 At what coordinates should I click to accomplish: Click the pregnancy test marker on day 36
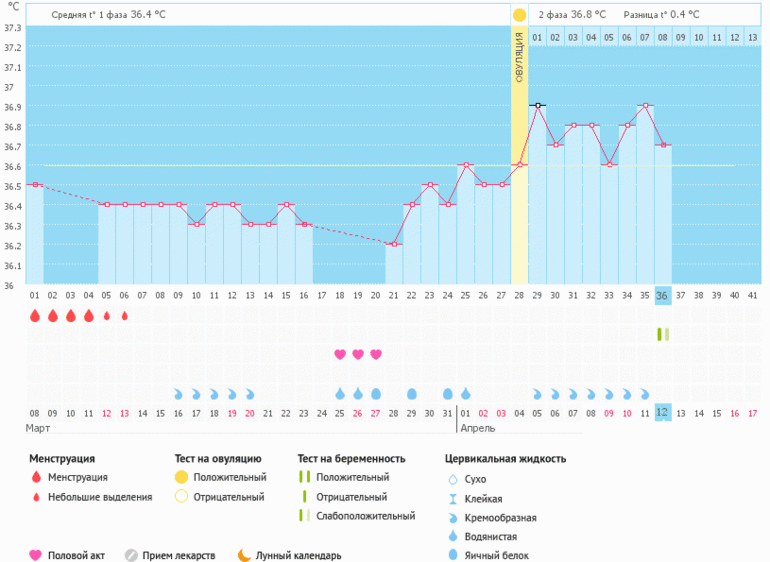tap(662, 334)
